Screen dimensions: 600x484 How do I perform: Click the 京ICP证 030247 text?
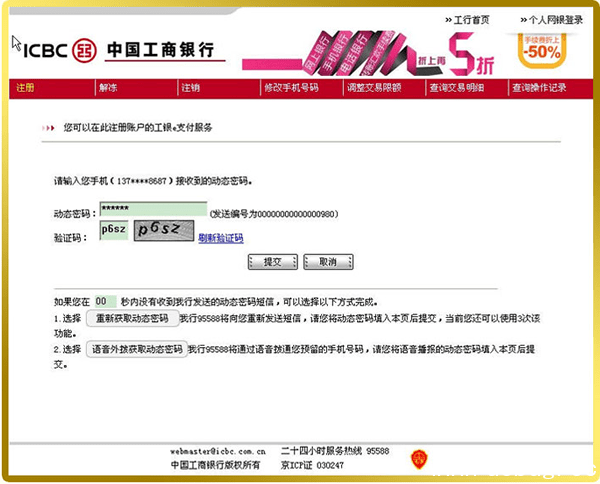pyautogui.click(x=312, y=465)
